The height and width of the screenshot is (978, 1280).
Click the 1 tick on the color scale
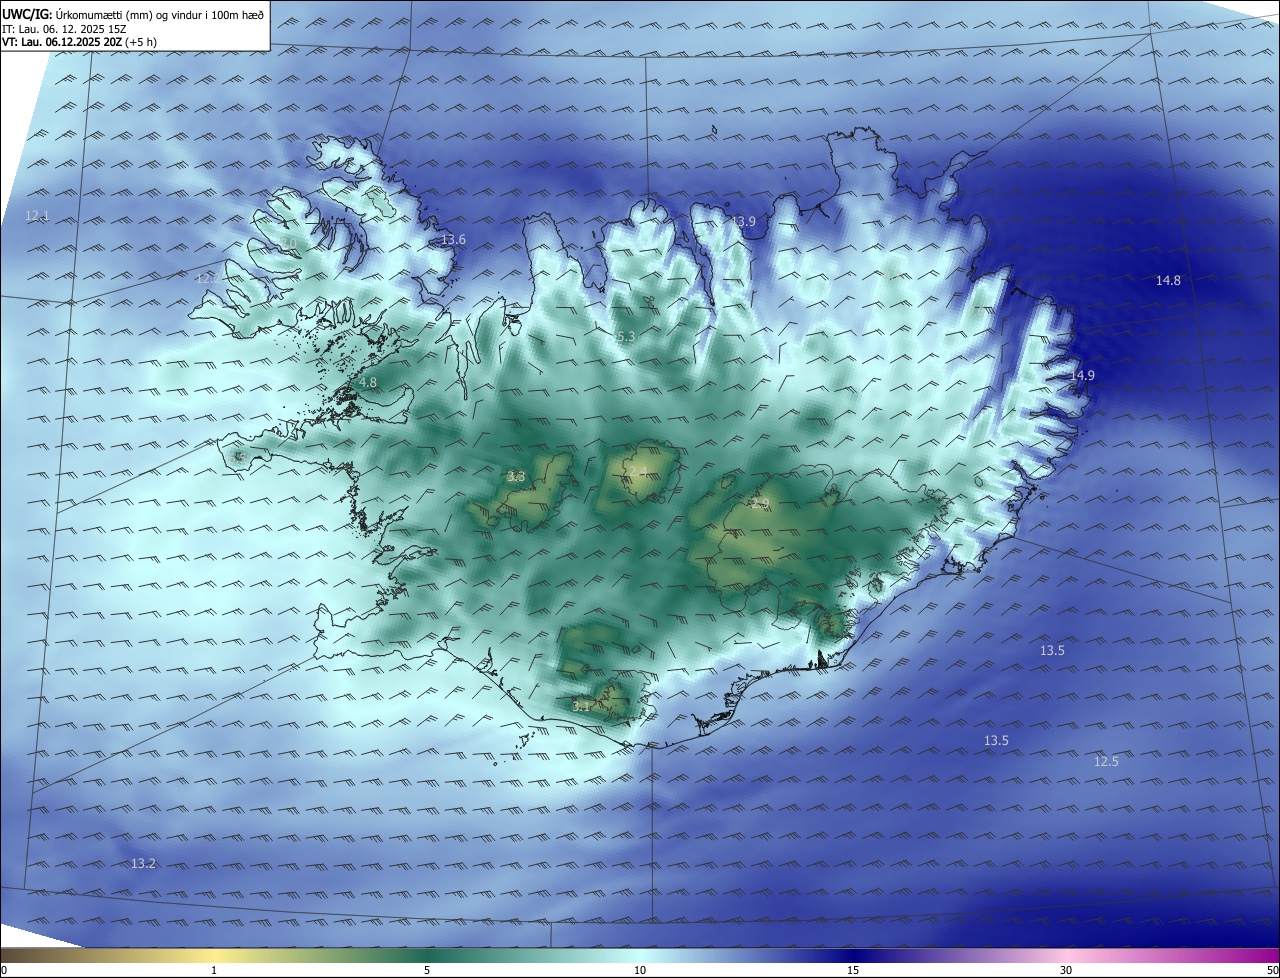click(214, 971)
